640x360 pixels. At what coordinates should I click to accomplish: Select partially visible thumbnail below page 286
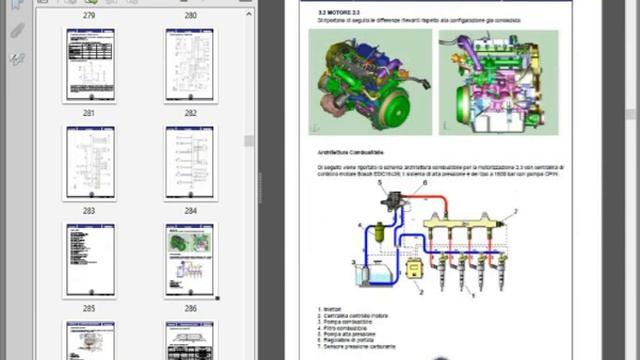(x=190, y=340)
